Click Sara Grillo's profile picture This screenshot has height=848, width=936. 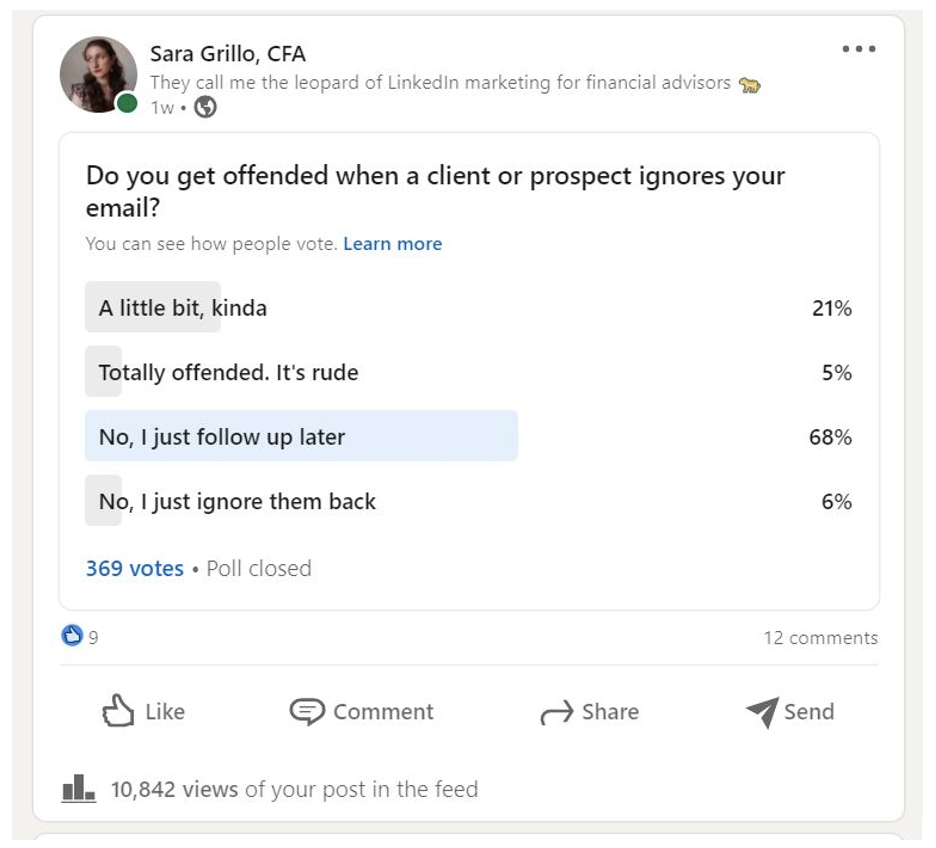coord(99,70)
